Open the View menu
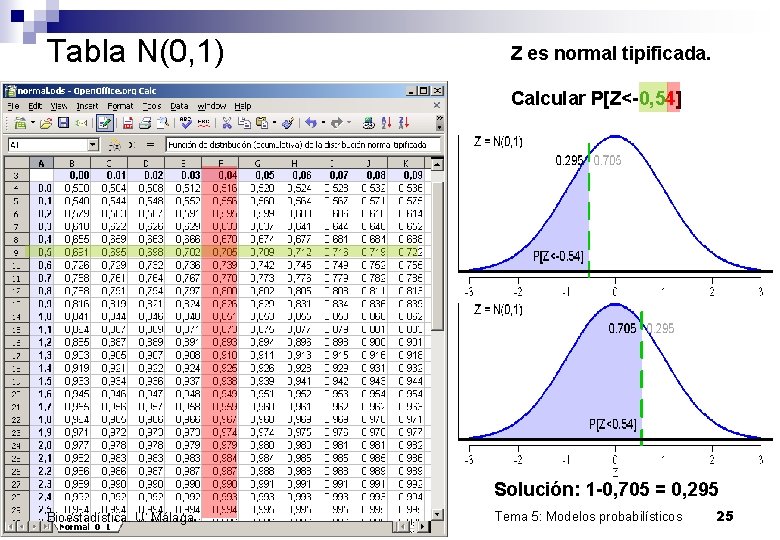780x540 pixels. point(59,106)
